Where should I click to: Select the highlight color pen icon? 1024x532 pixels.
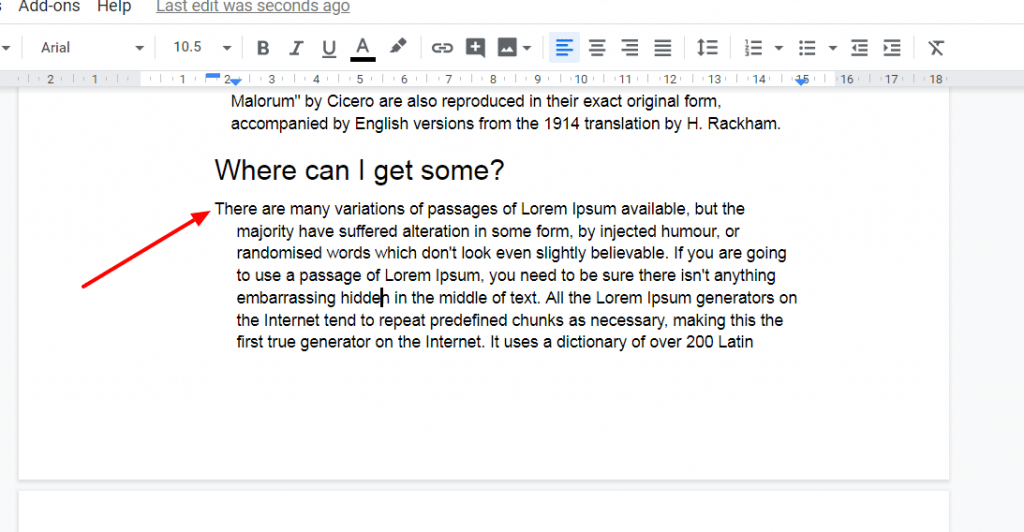[397, 47]
